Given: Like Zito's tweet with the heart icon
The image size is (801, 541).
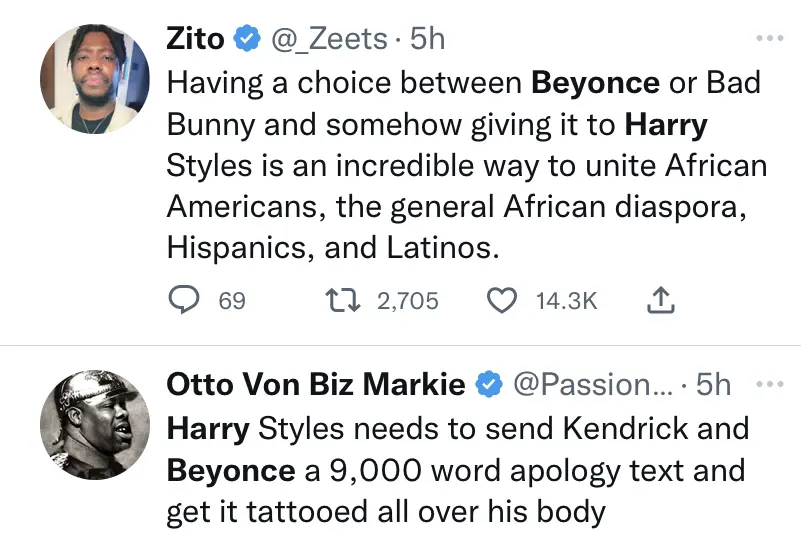Looking at the screenshot, I should pyautogui.click(x=504, y=300).
